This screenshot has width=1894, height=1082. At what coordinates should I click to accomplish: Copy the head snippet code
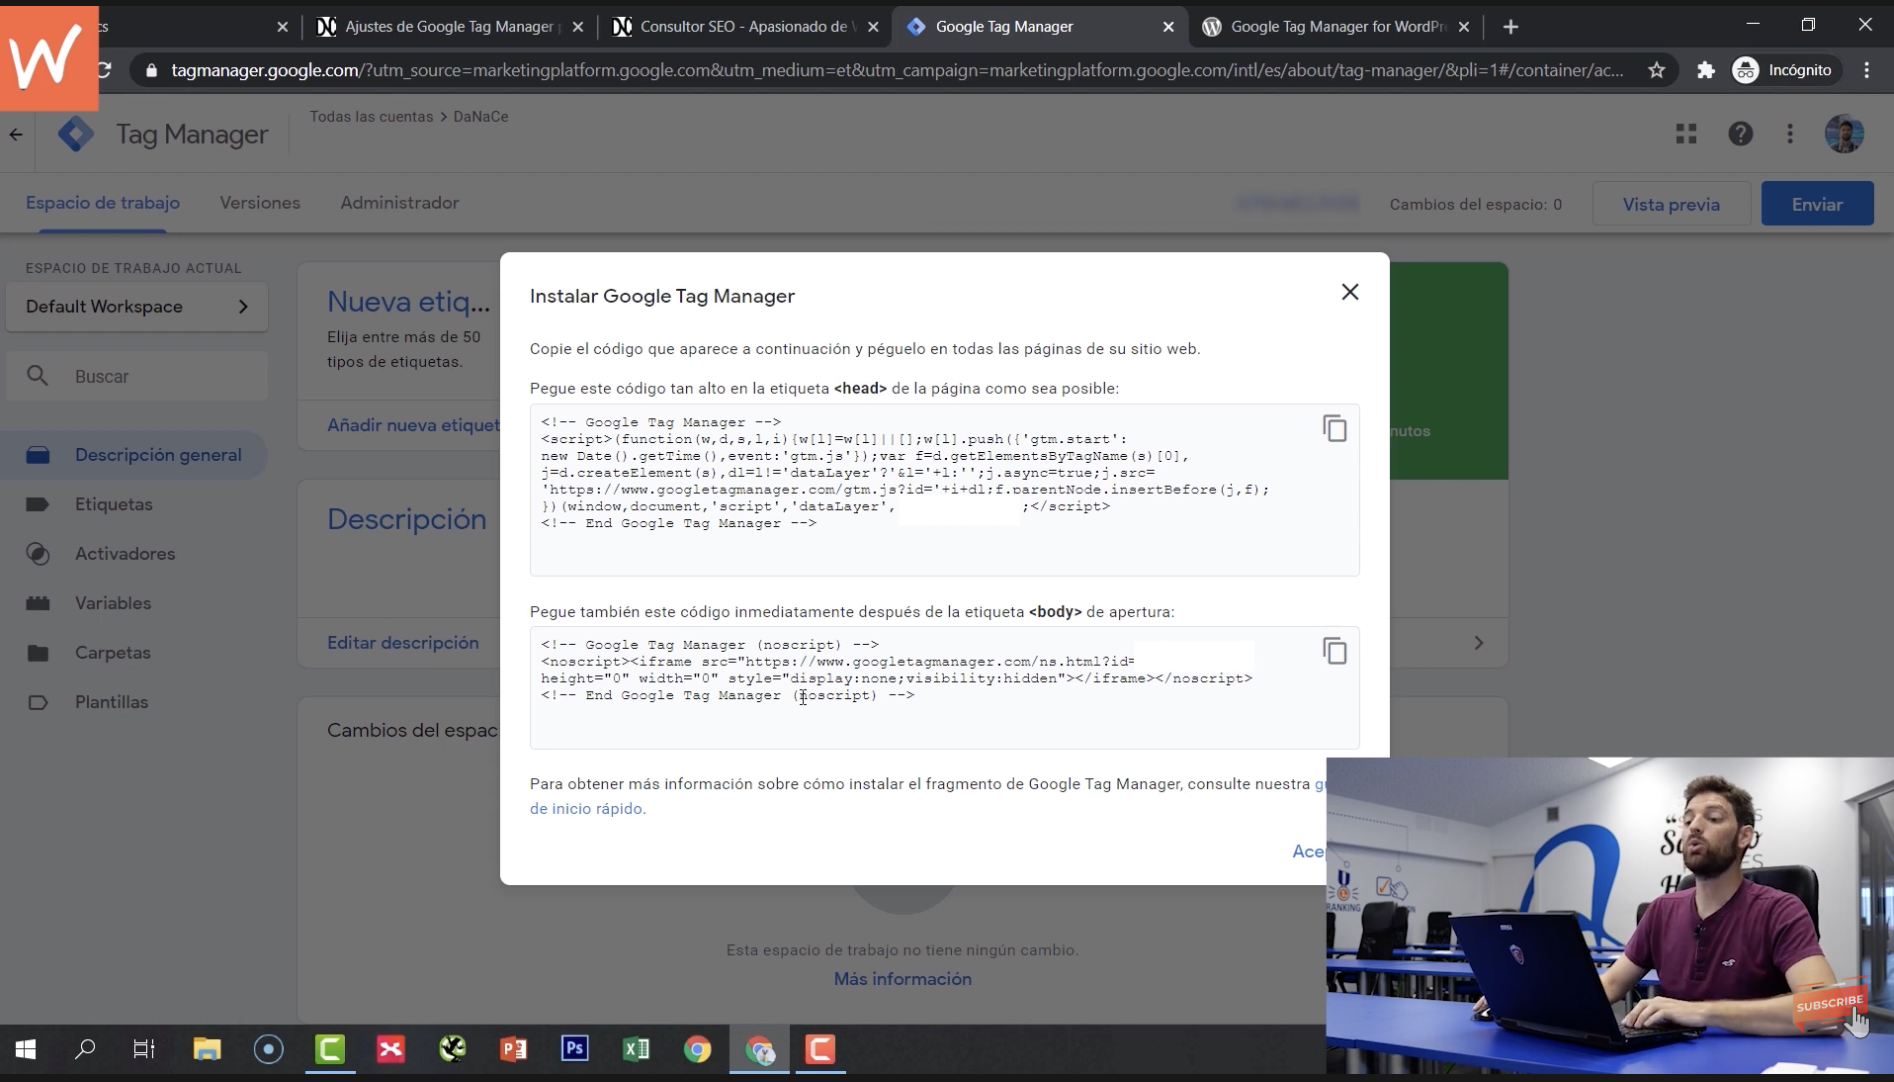1335,428
